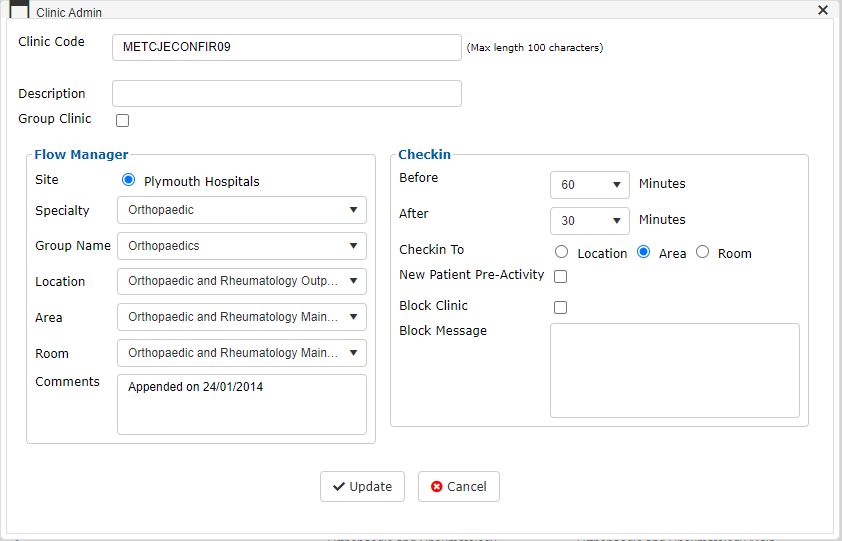Open the Location dropdown list
Image resolution: width=842 pixels, height=541 pixels.
(242, 282)
